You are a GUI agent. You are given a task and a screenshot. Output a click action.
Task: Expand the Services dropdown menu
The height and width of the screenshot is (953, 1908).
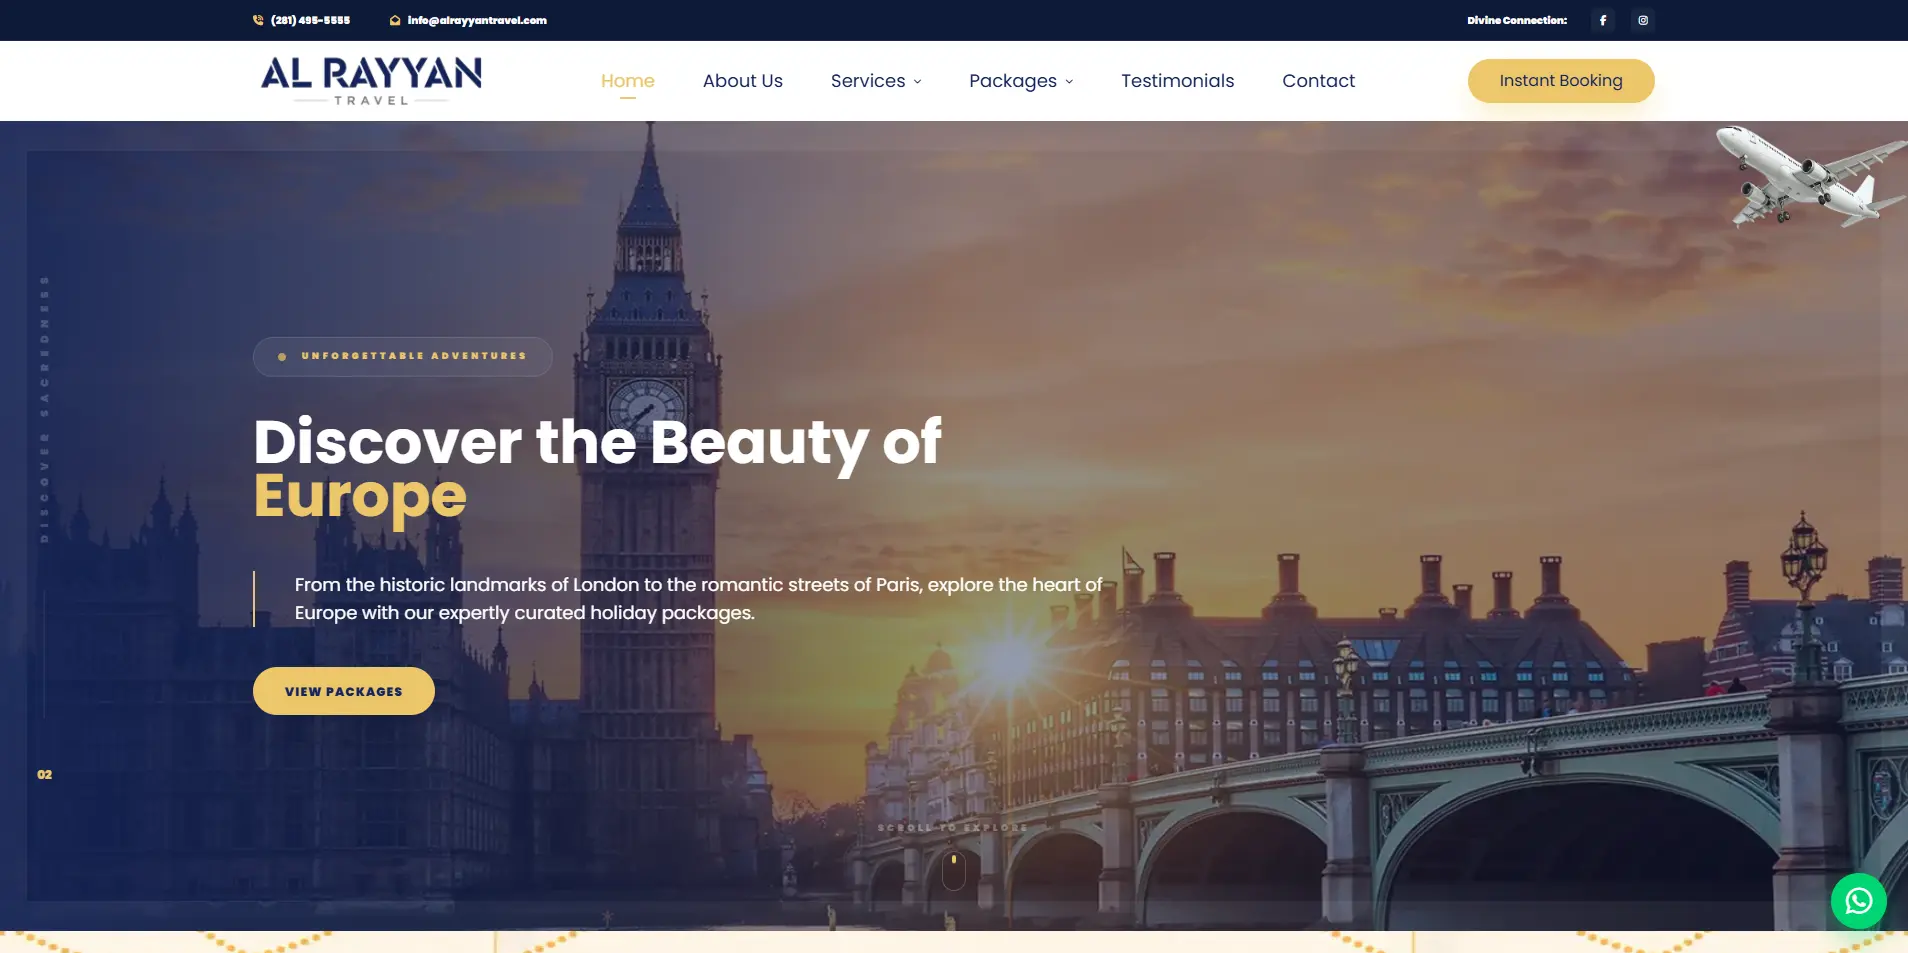coord(876,81)
